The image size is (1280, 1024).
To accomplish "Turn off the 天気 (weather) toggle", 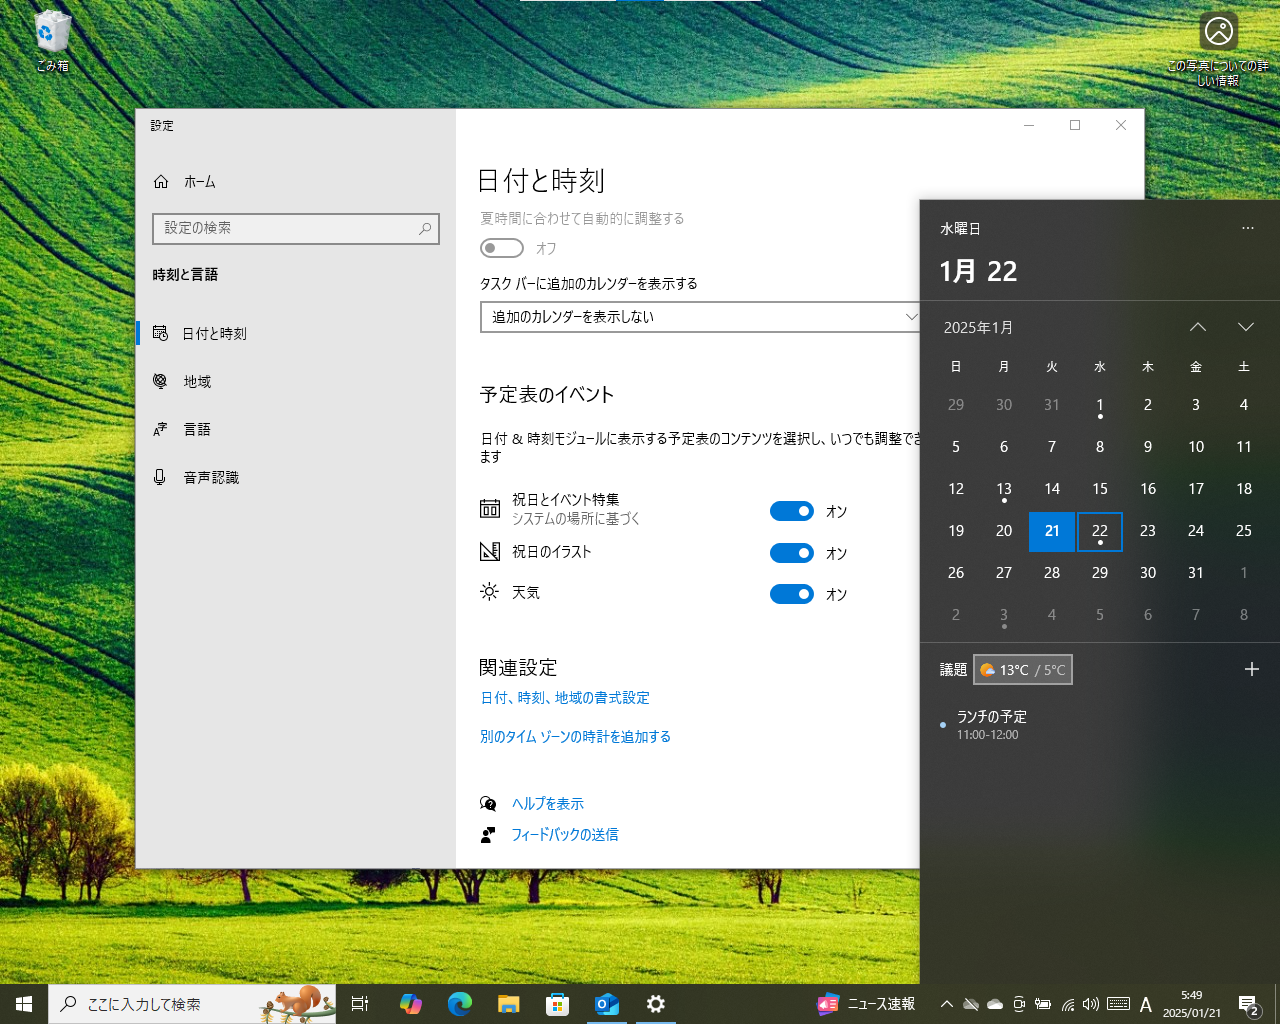I will (792, 594).
